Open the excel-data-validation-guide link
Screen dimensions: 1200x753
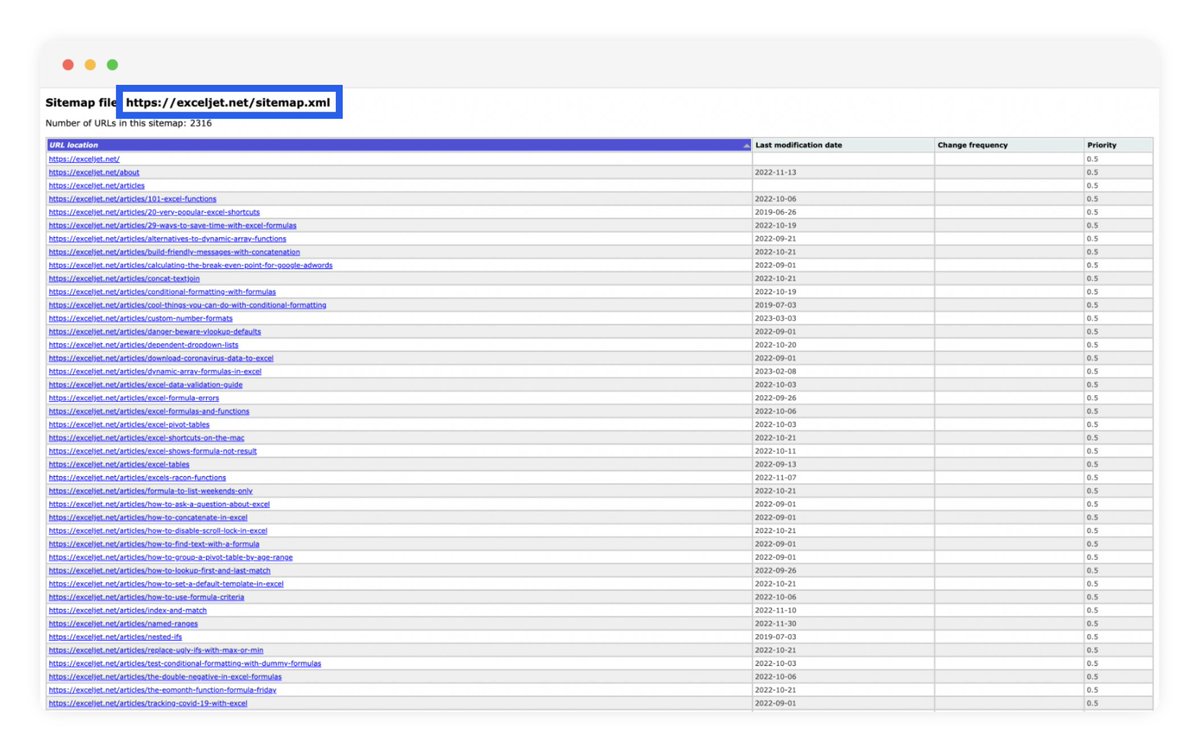145,385
